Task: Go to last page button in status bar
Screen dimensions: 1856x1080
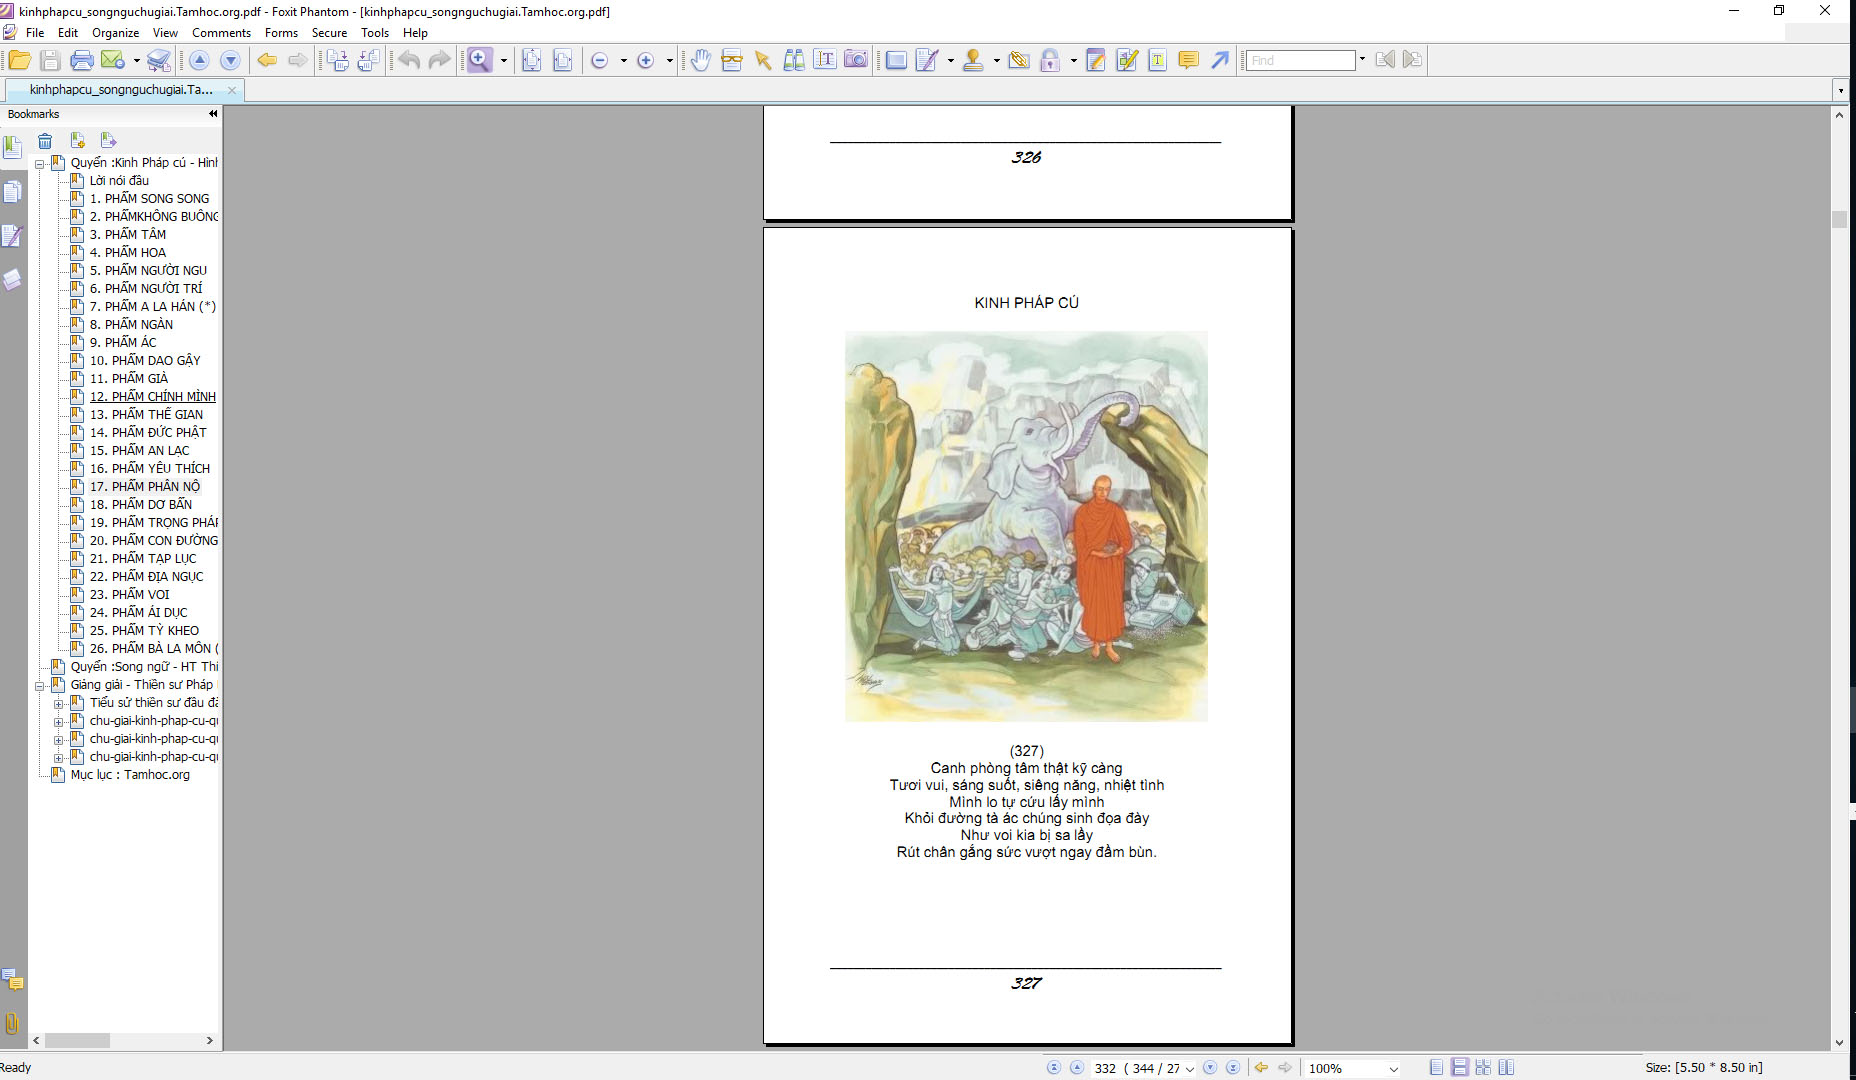Action: 1233,1068
